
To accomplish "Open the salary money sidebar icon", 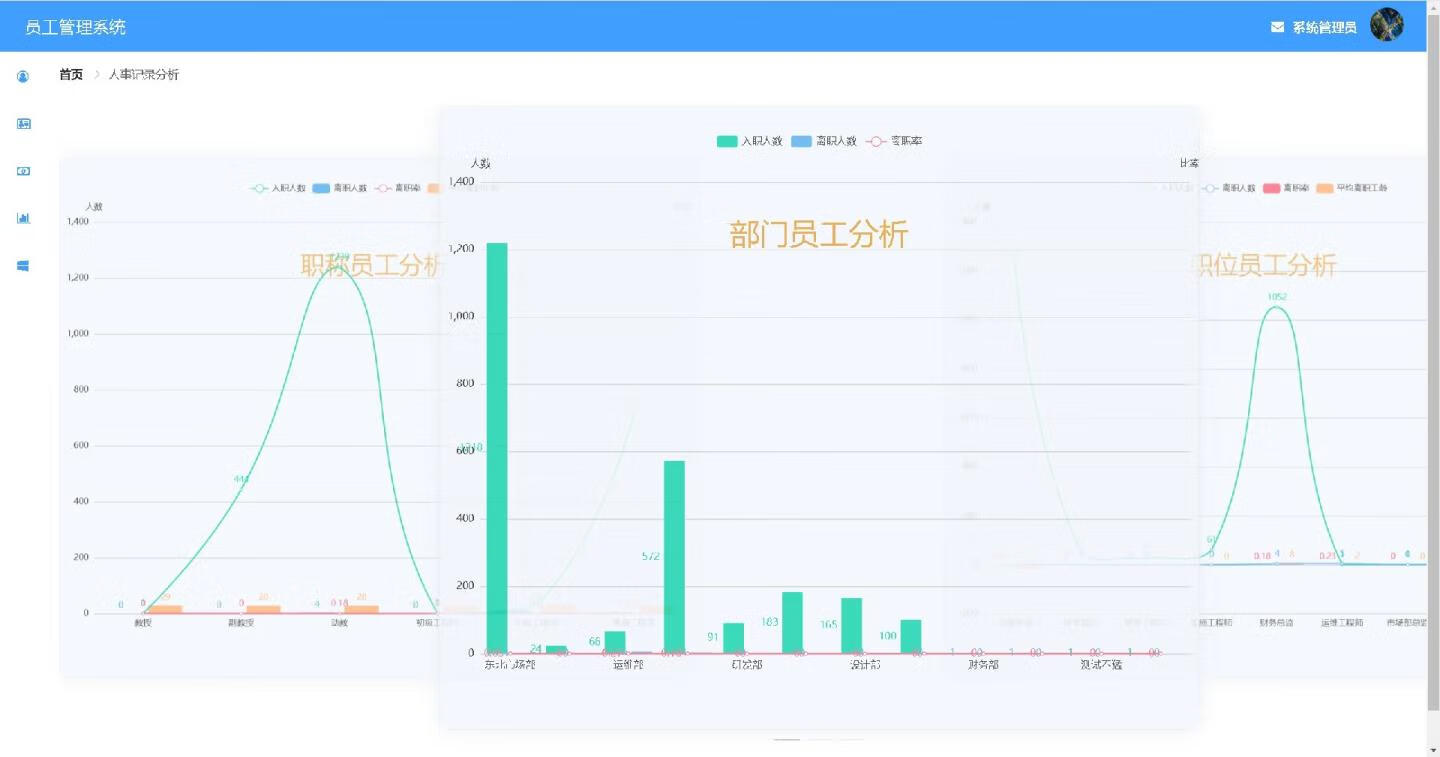I will click(x=23, y=171).
